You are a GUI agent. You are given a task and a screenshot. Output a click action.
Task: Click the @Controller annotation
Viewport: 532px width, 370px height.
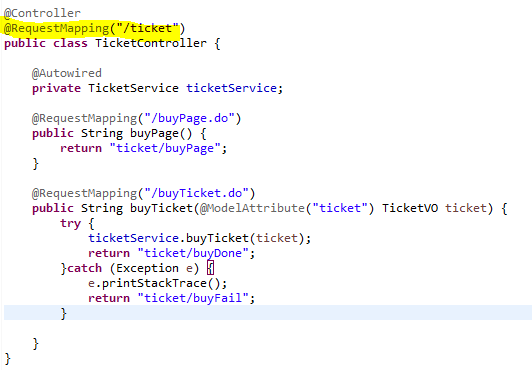42,13
